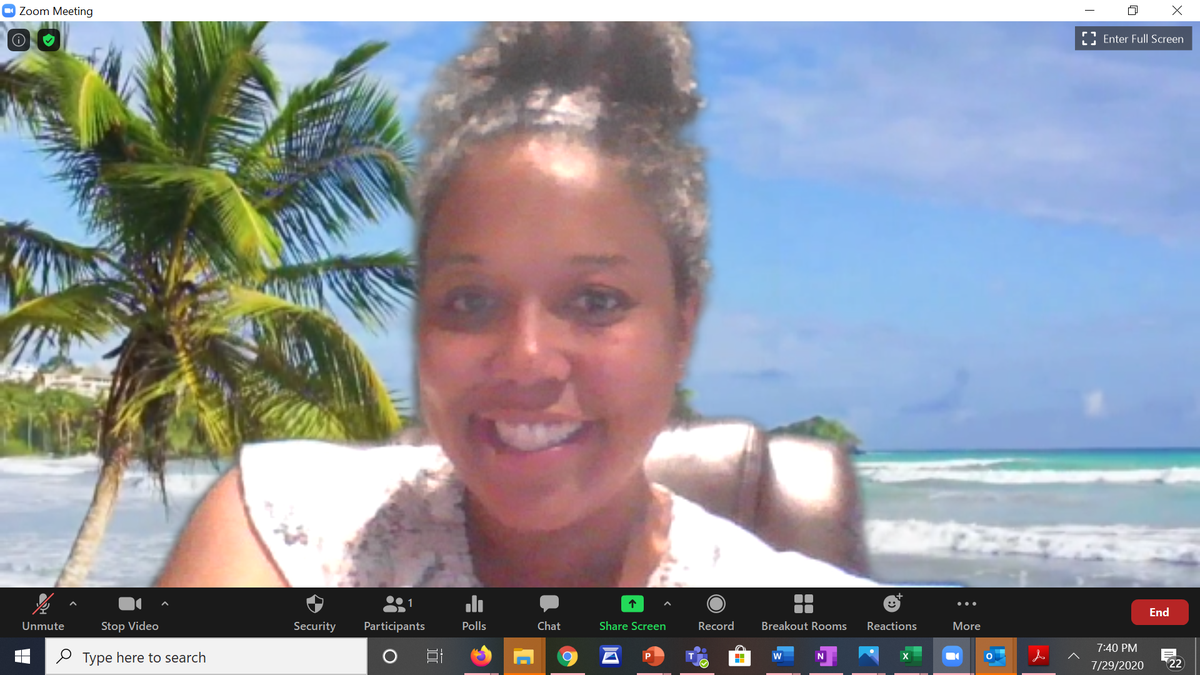Start recording with the Record button
Viewport: 1200px width, 675px height.
pyautogui.click(x=716, y=612)
